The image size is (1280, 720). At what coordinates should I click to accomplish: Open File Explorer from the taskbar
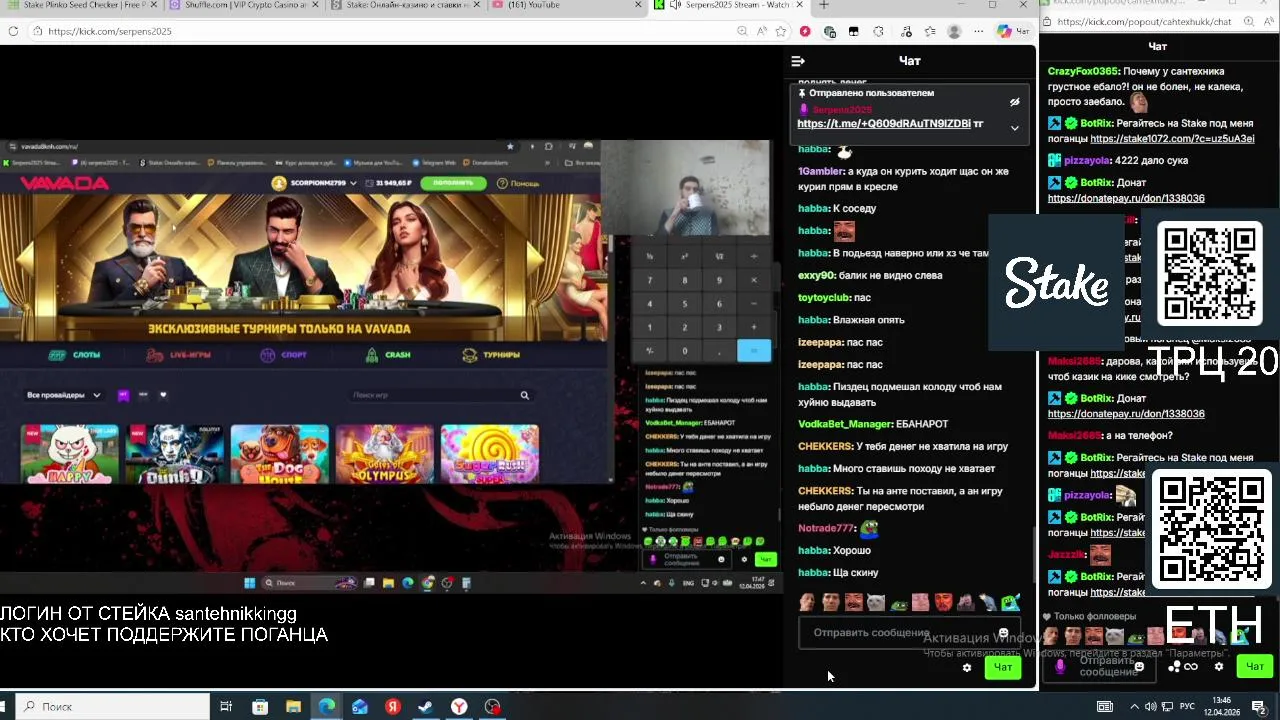(293, 707)
